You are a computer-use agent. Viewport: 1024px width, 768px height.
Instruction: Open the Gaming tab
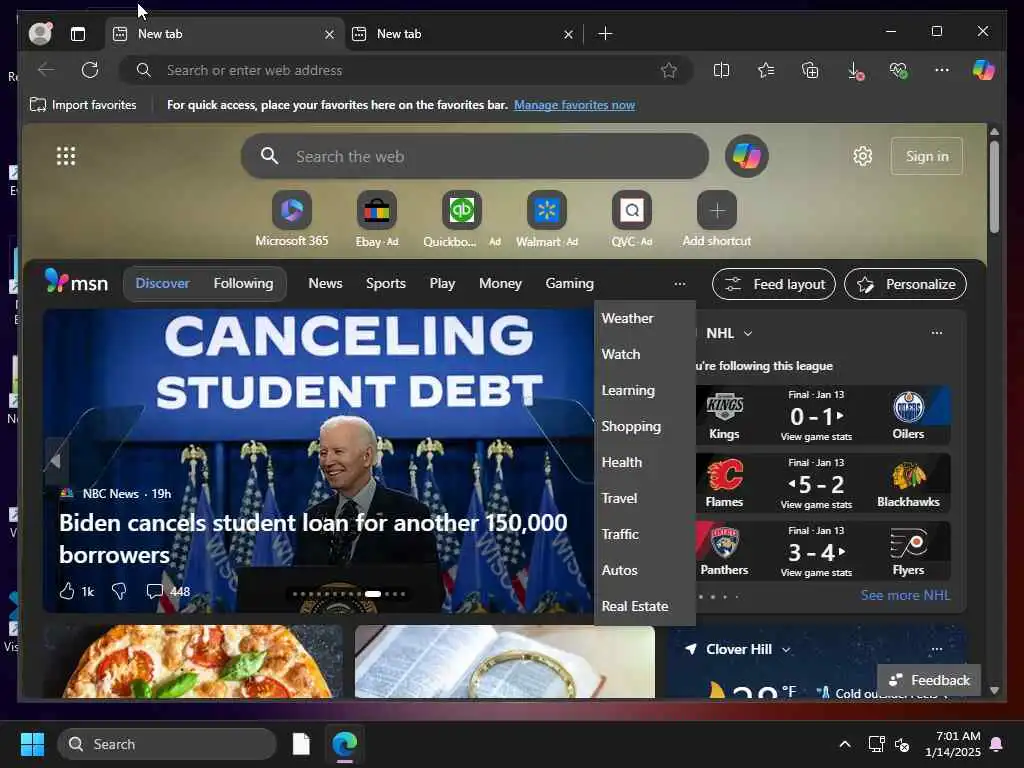click(569, 283)
